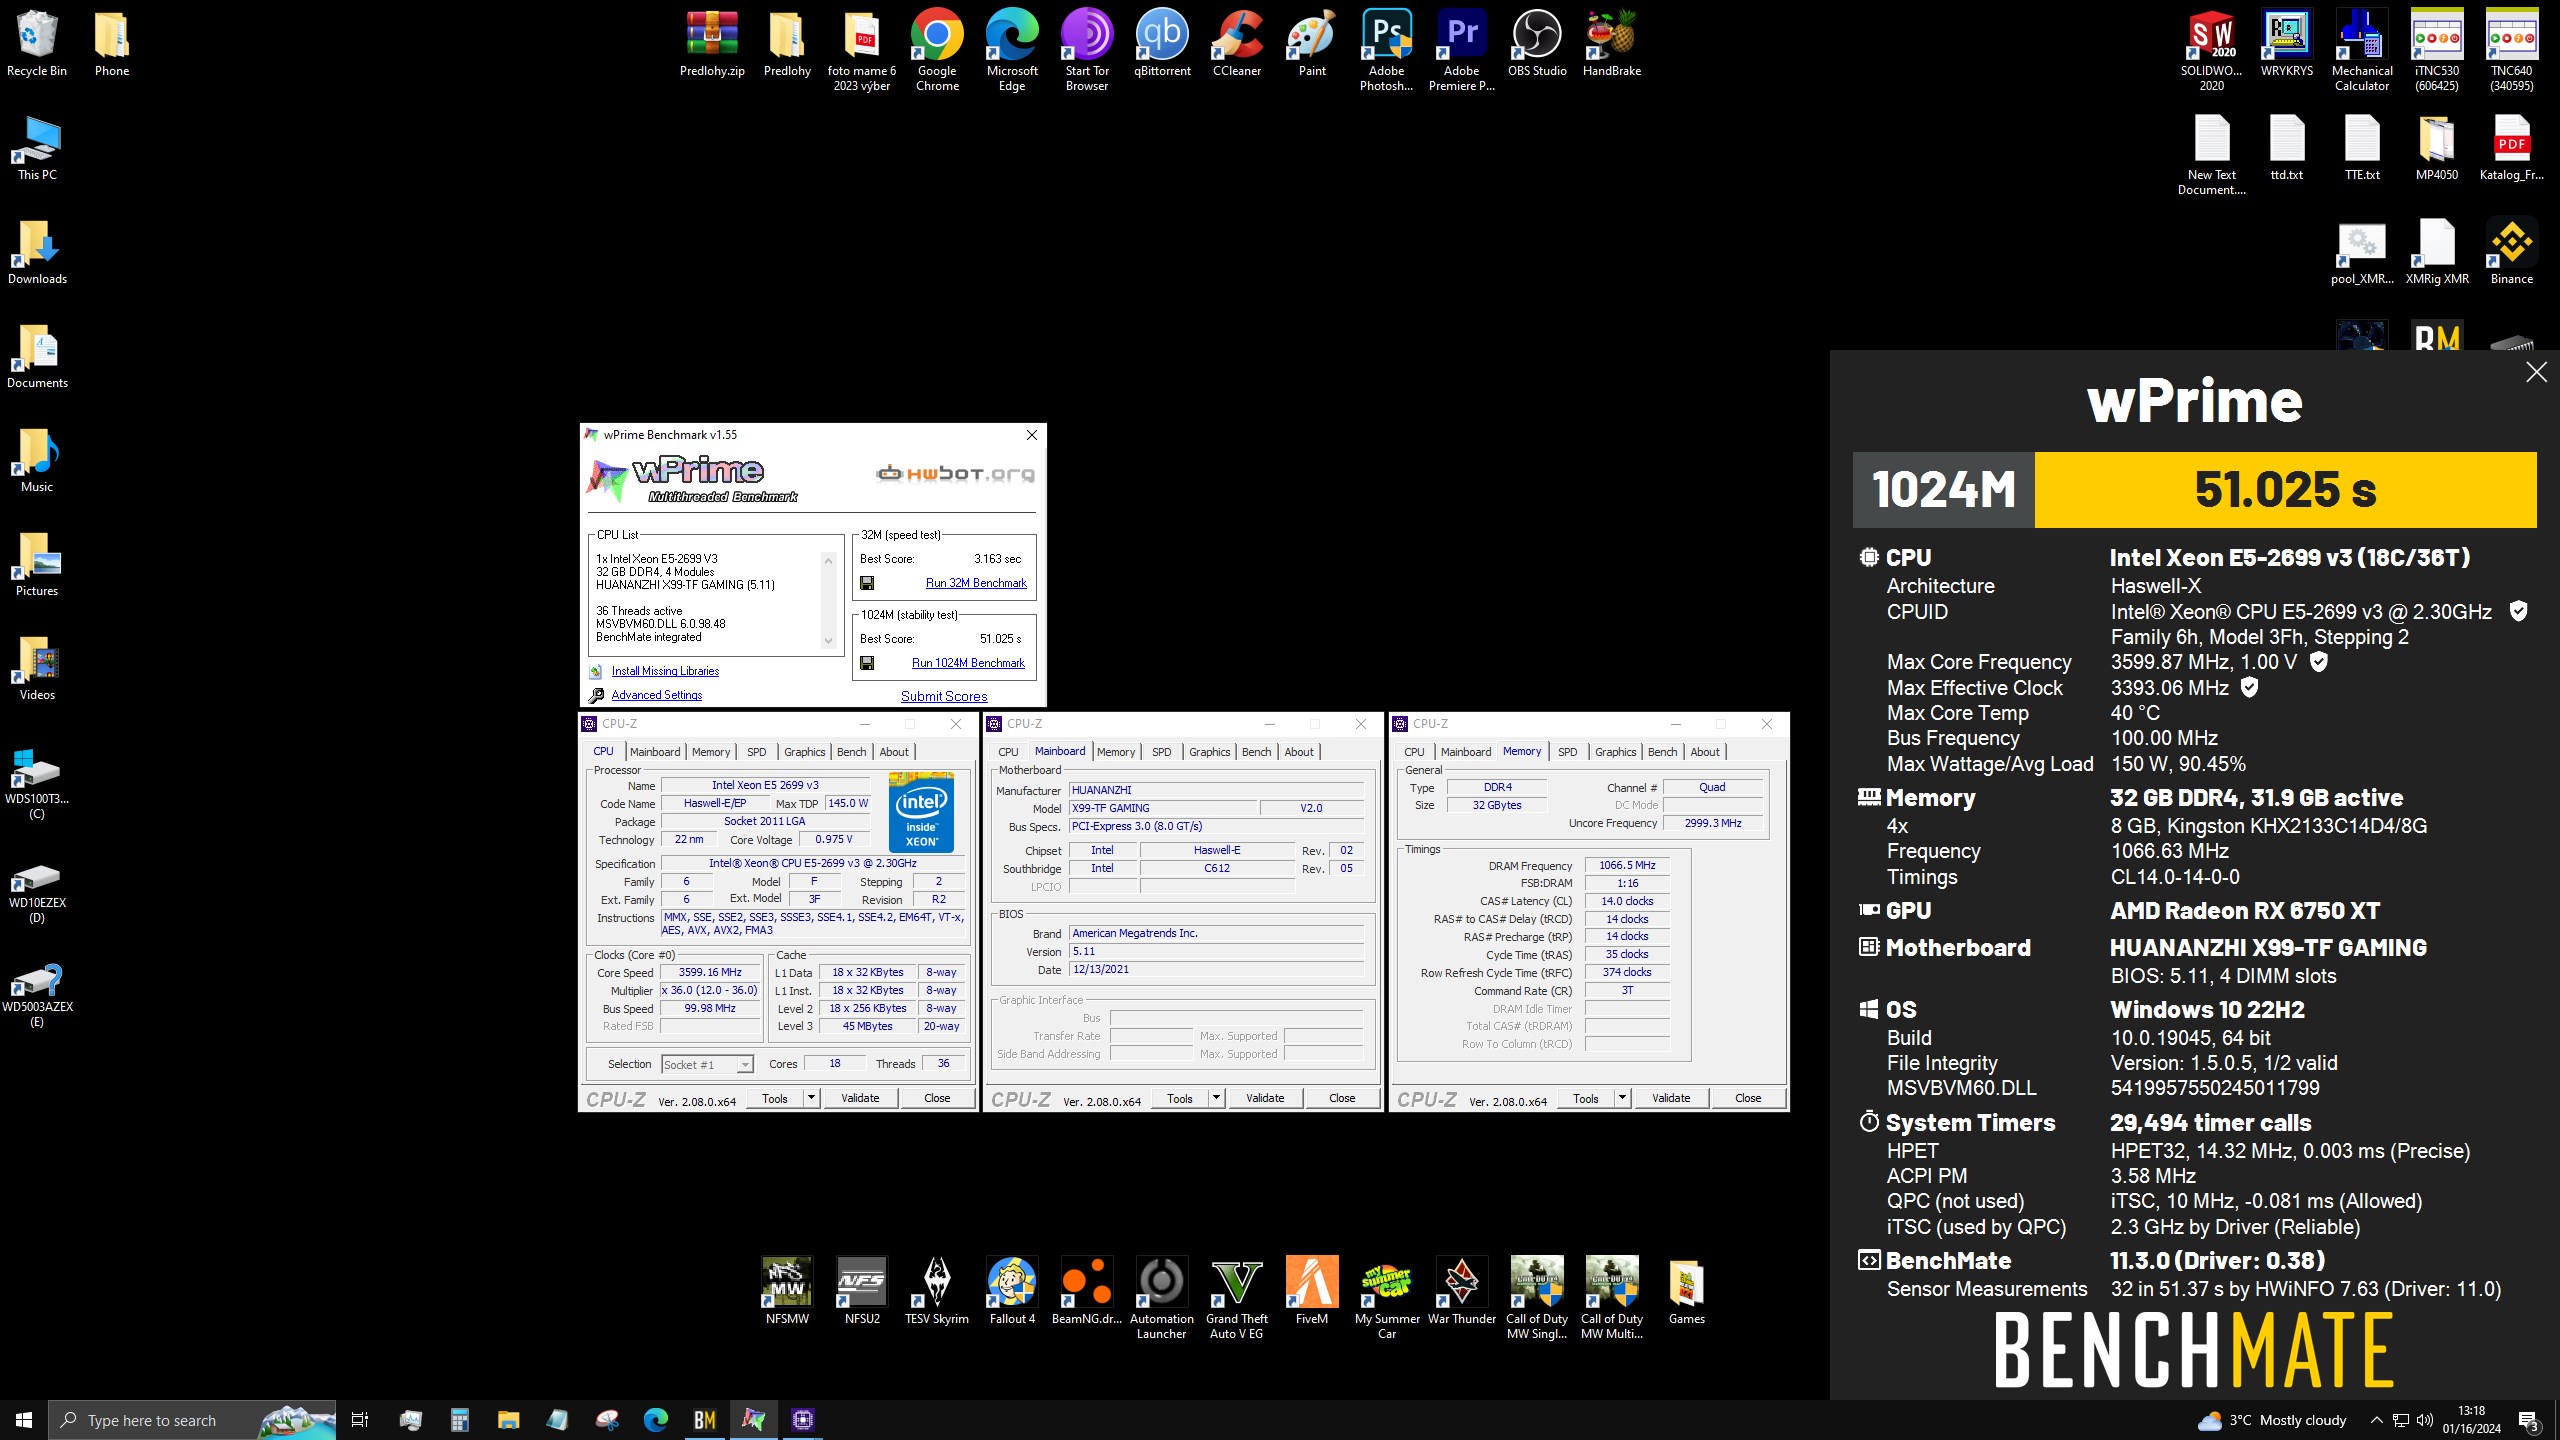This screenshot has height=1440, width=2560.
Task: Launch SOLIDWORKS 2020 shortcut
Action: [2212, 50]
